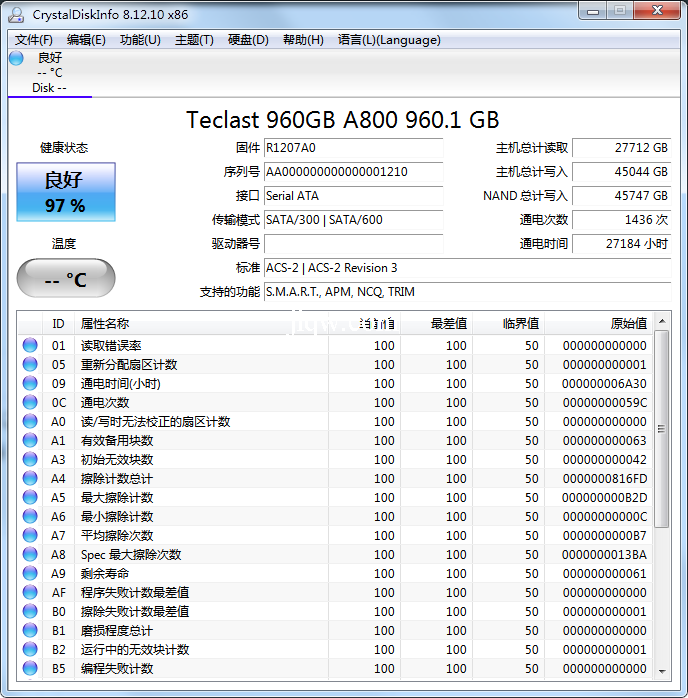Click status orb for 重新分配扇区计数 row
The height and width of the screenshot is (698, 688).
(30, 365)
